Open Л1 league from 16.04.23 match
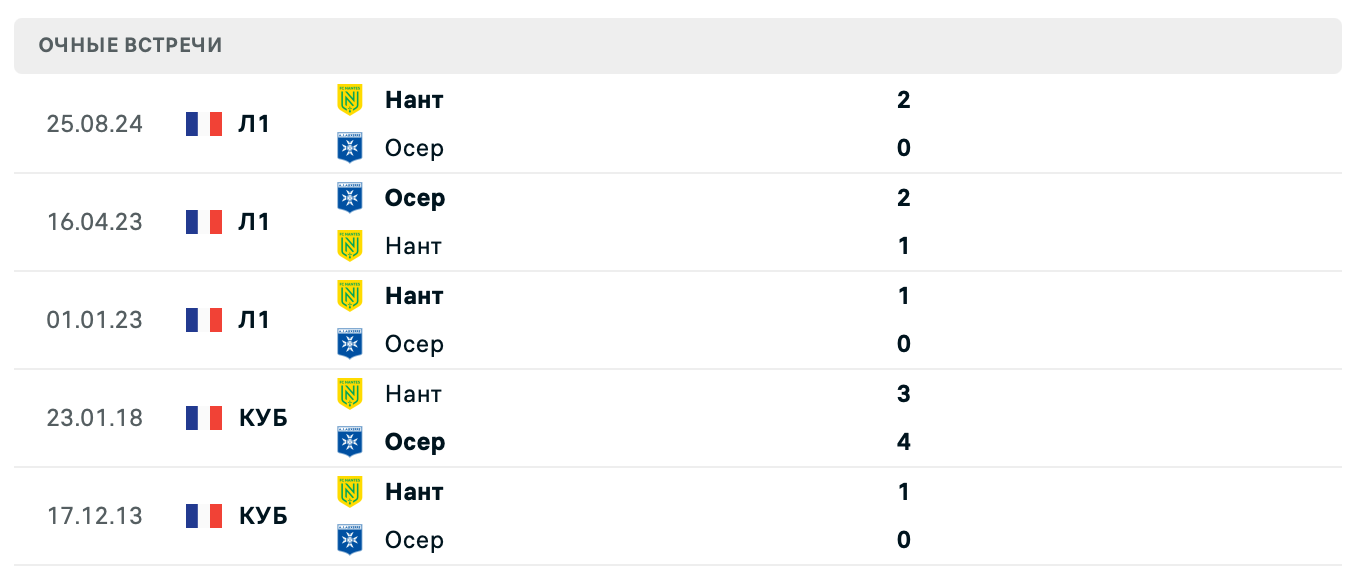 [x=254, y=222]
